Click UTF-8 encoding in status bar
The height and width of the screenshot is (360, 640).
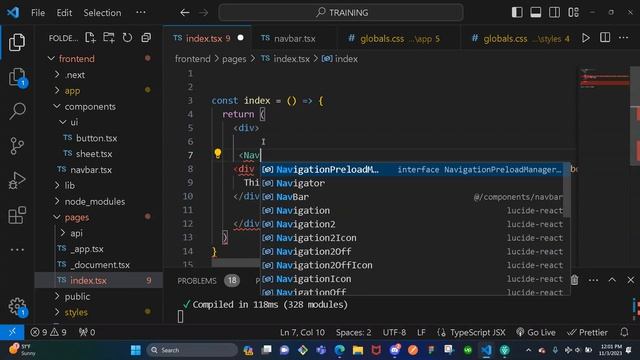(x=394, y=332)
